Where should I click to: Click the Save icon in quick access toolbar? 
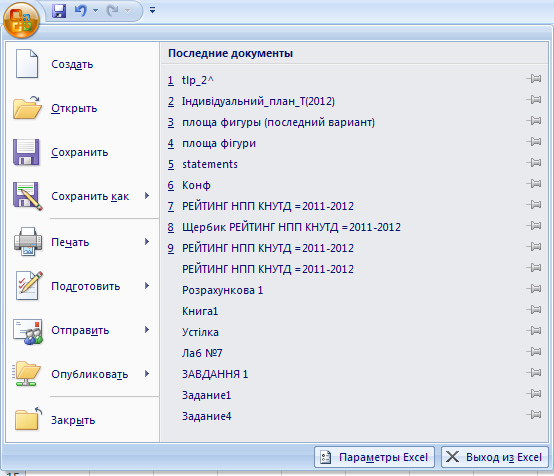point(59,11)
